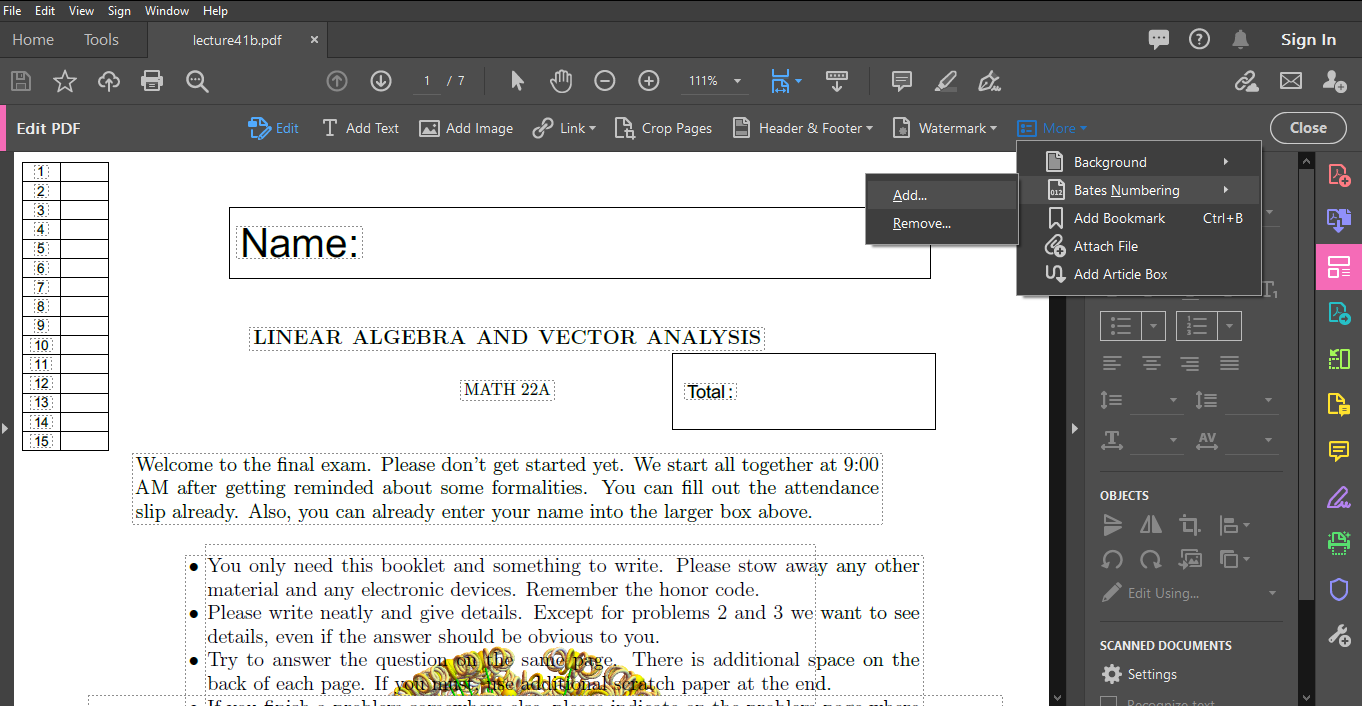Switch to the Tools tab
This screenshot has height=706, width=1362.
coord(101,40)
